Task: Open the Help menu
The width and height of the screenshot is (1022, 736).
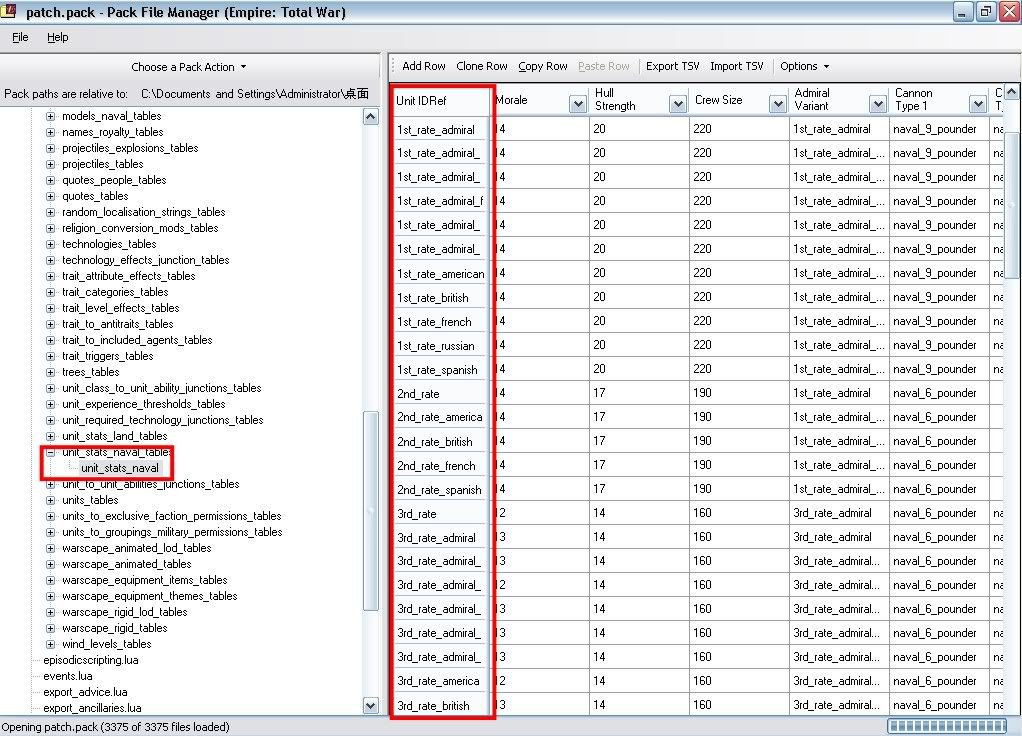Action: 57,37
